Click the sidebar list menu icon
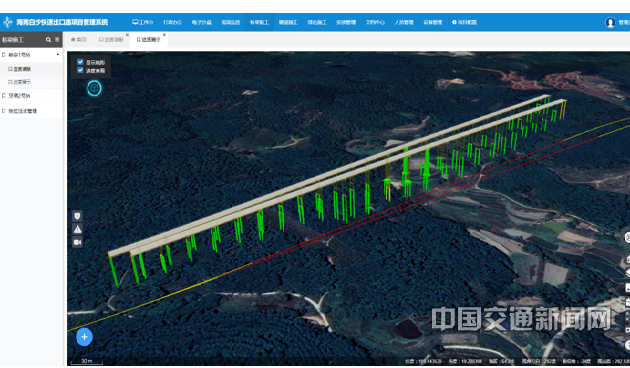Image resolution: width=630 pixels, height=368 pixels. (x=57, y=40)
